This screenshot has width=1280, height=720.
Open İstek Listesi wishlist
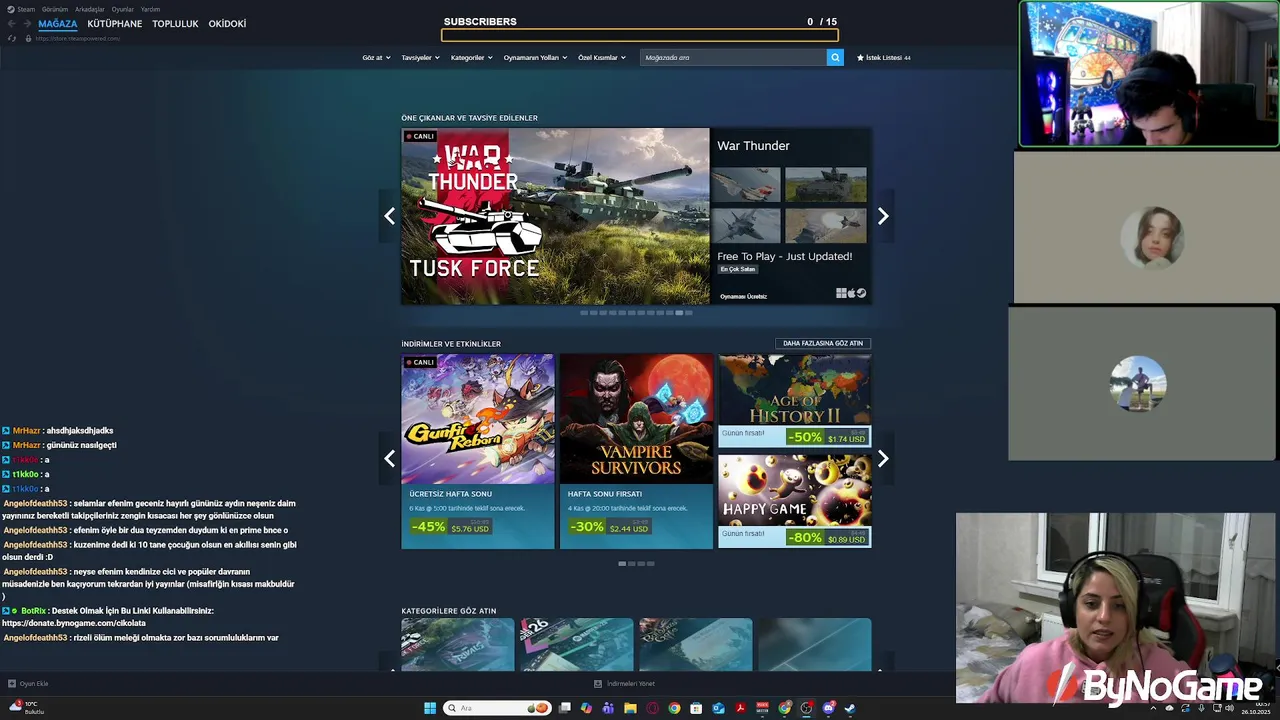(884, 57)
